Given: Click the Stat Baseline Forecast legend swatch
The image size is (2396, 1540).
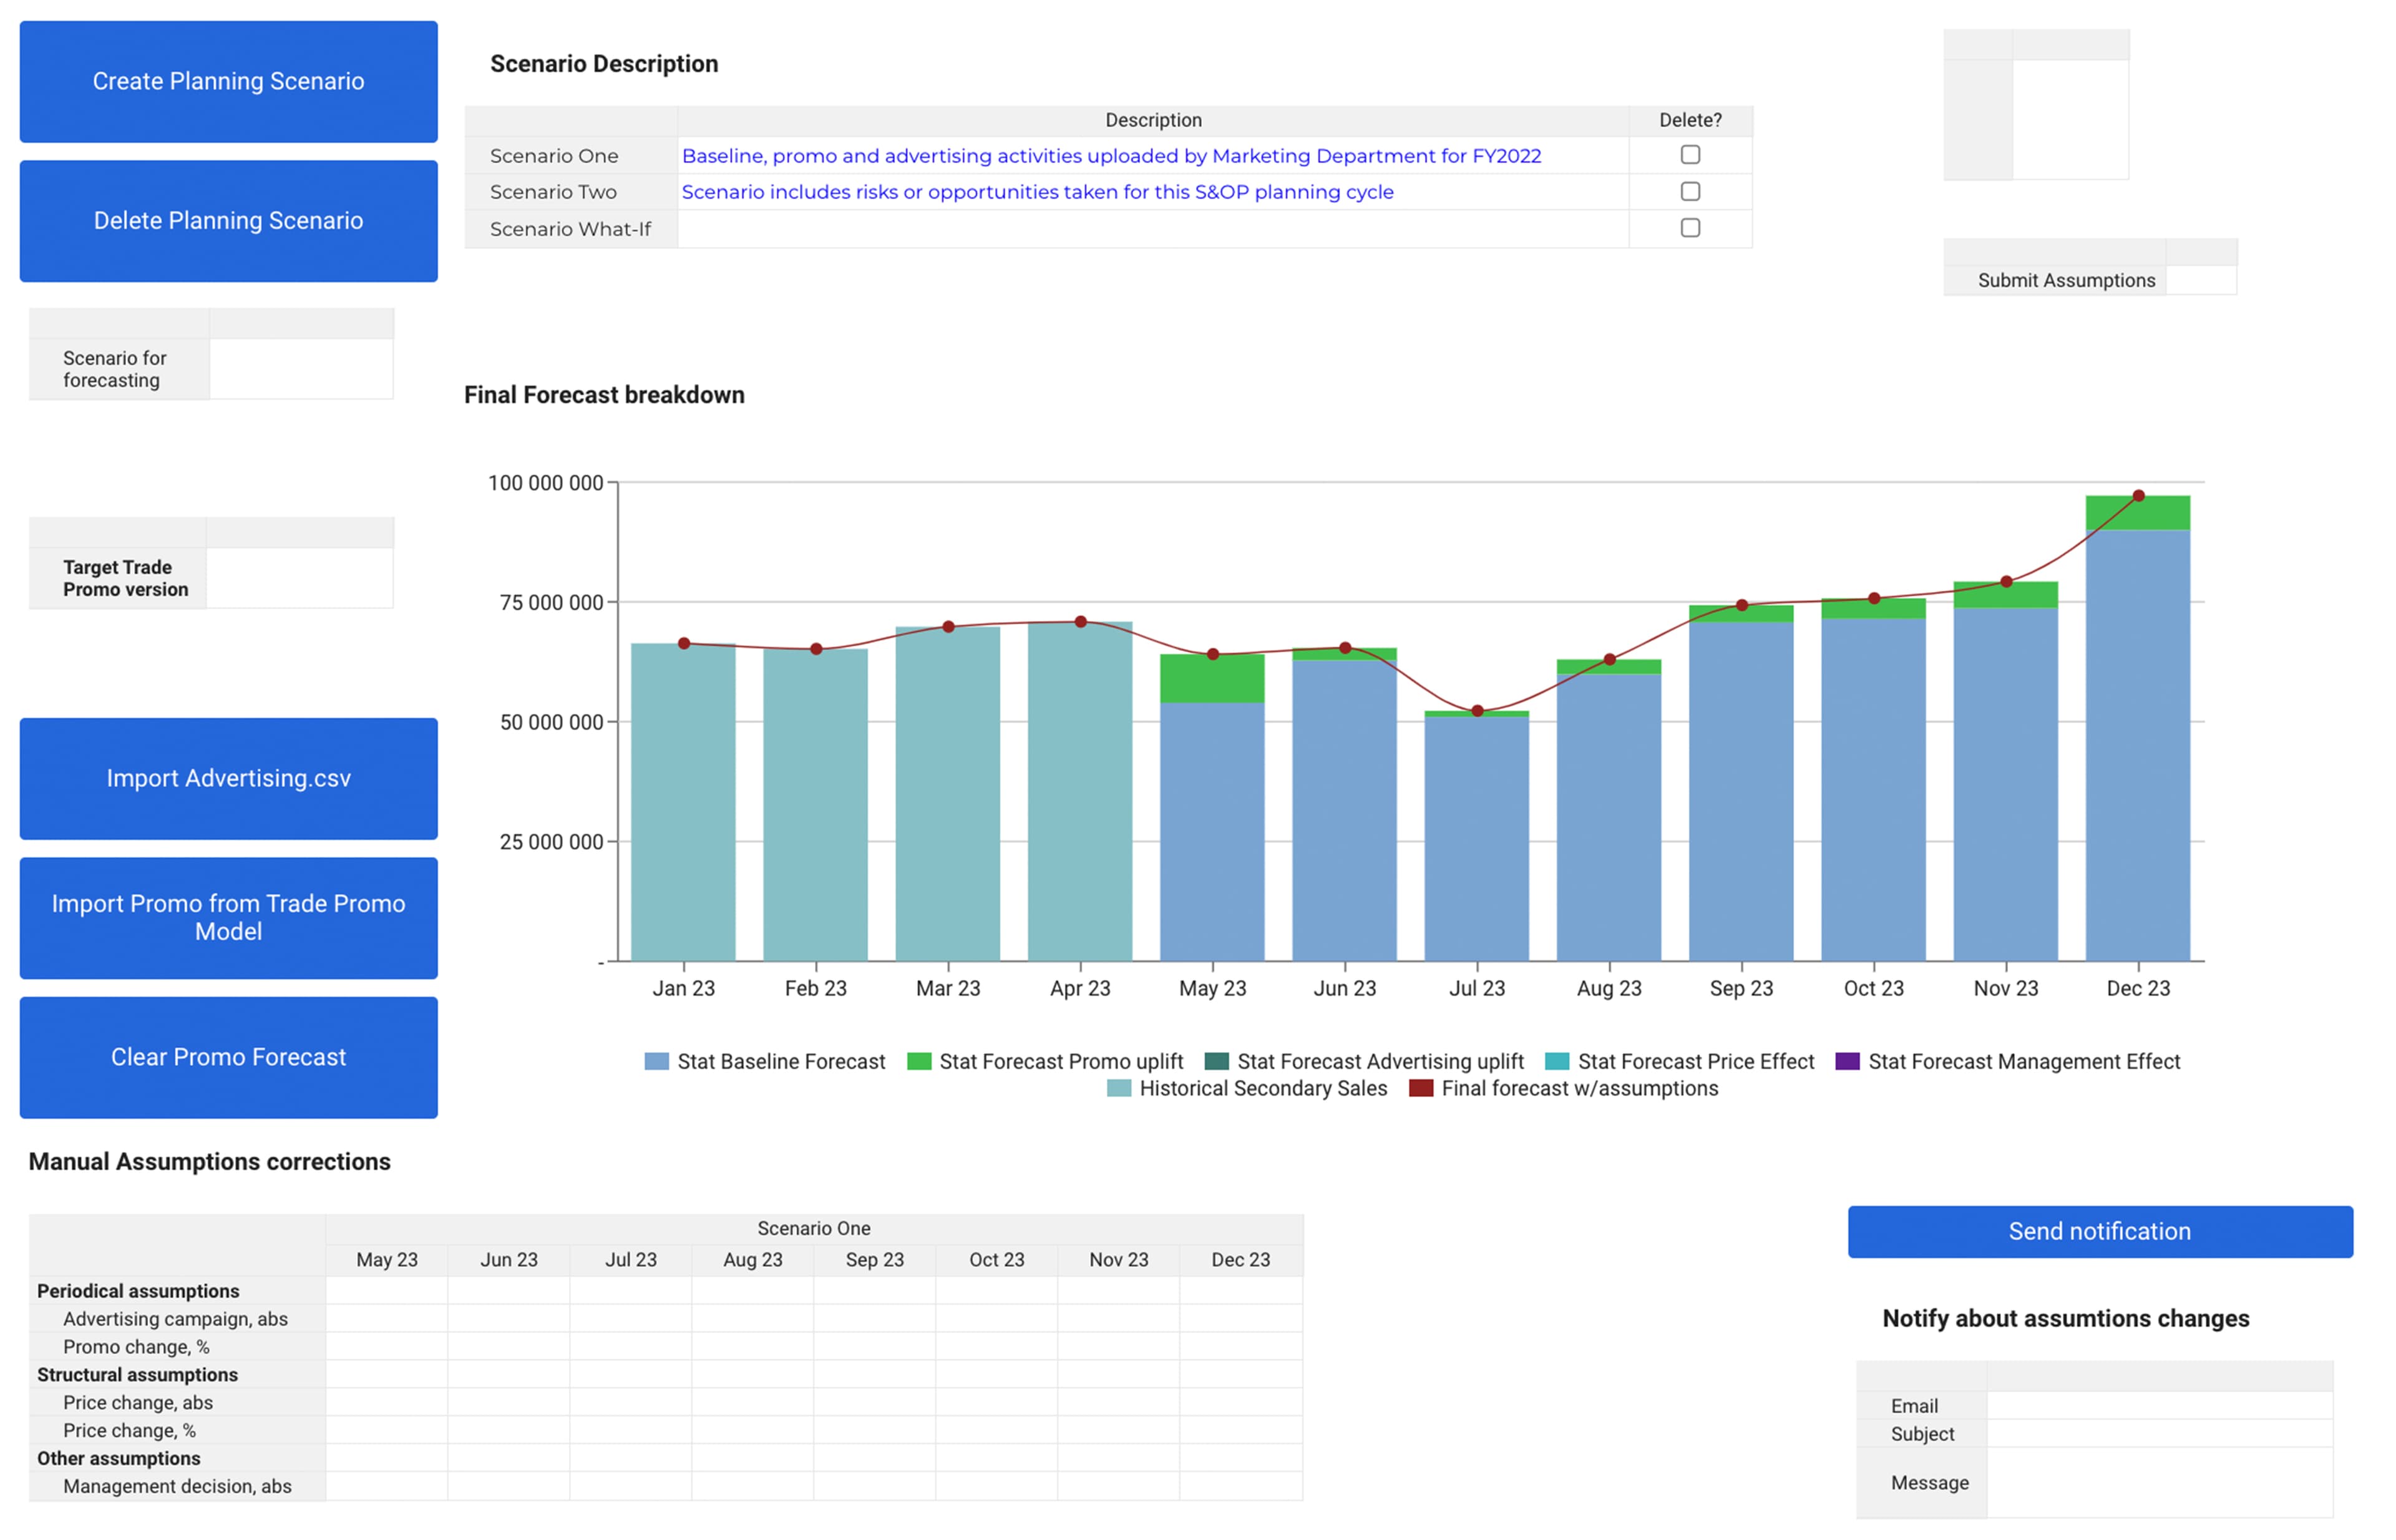Looking at the screenshot, I should [x=656, y=1061].
